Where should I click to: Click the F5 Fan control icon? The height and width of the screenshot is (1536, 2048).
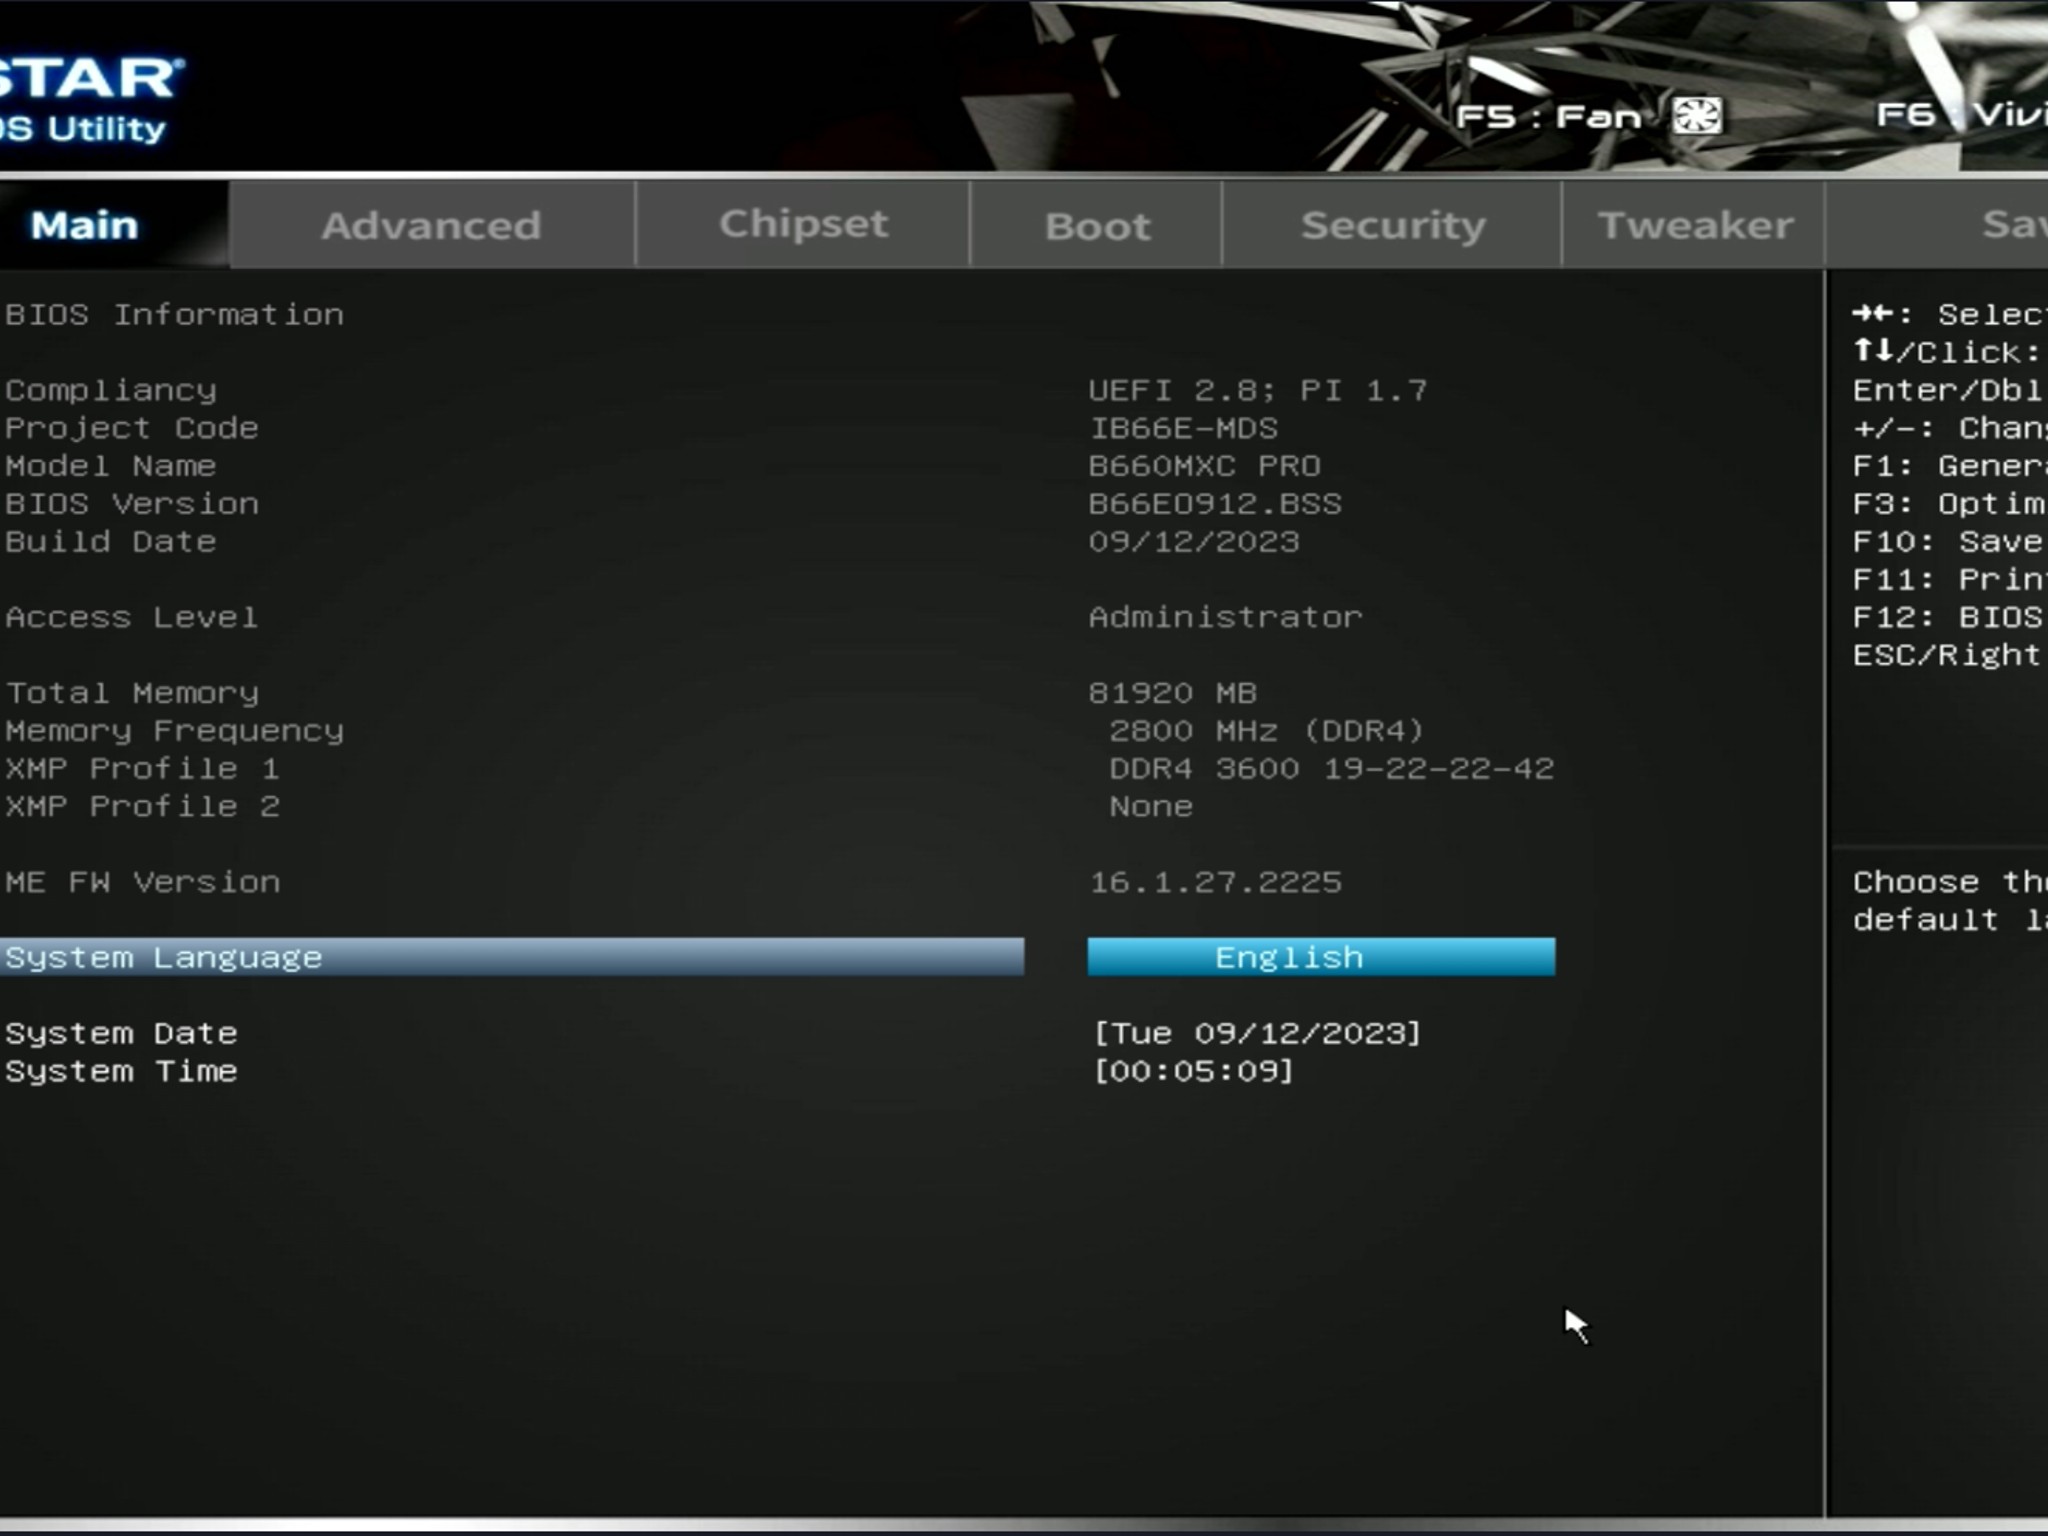(x=1697, y=116)
